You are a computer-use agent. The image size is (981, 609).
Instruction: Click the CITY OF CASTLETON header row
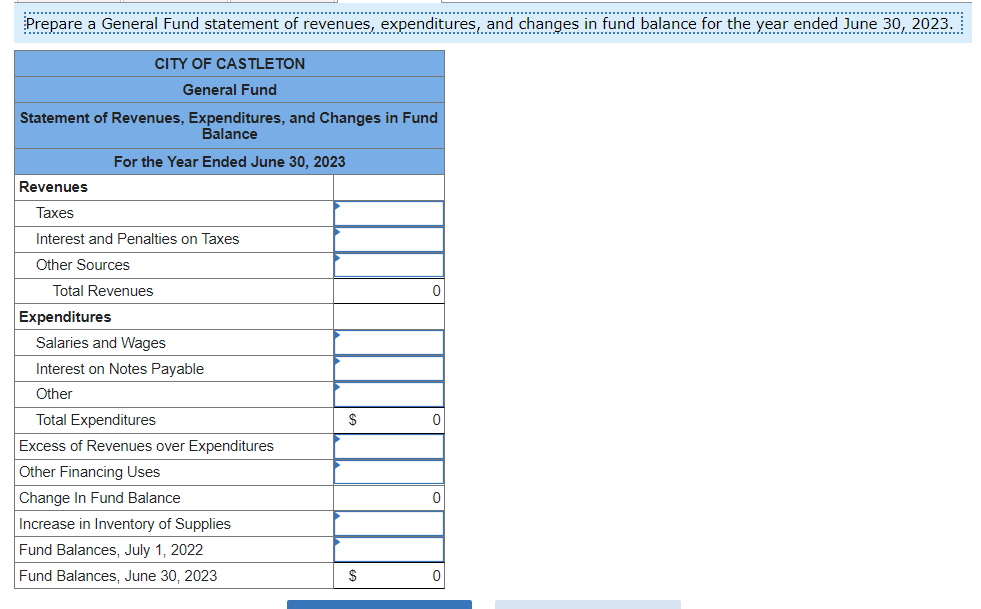point(229,63)
